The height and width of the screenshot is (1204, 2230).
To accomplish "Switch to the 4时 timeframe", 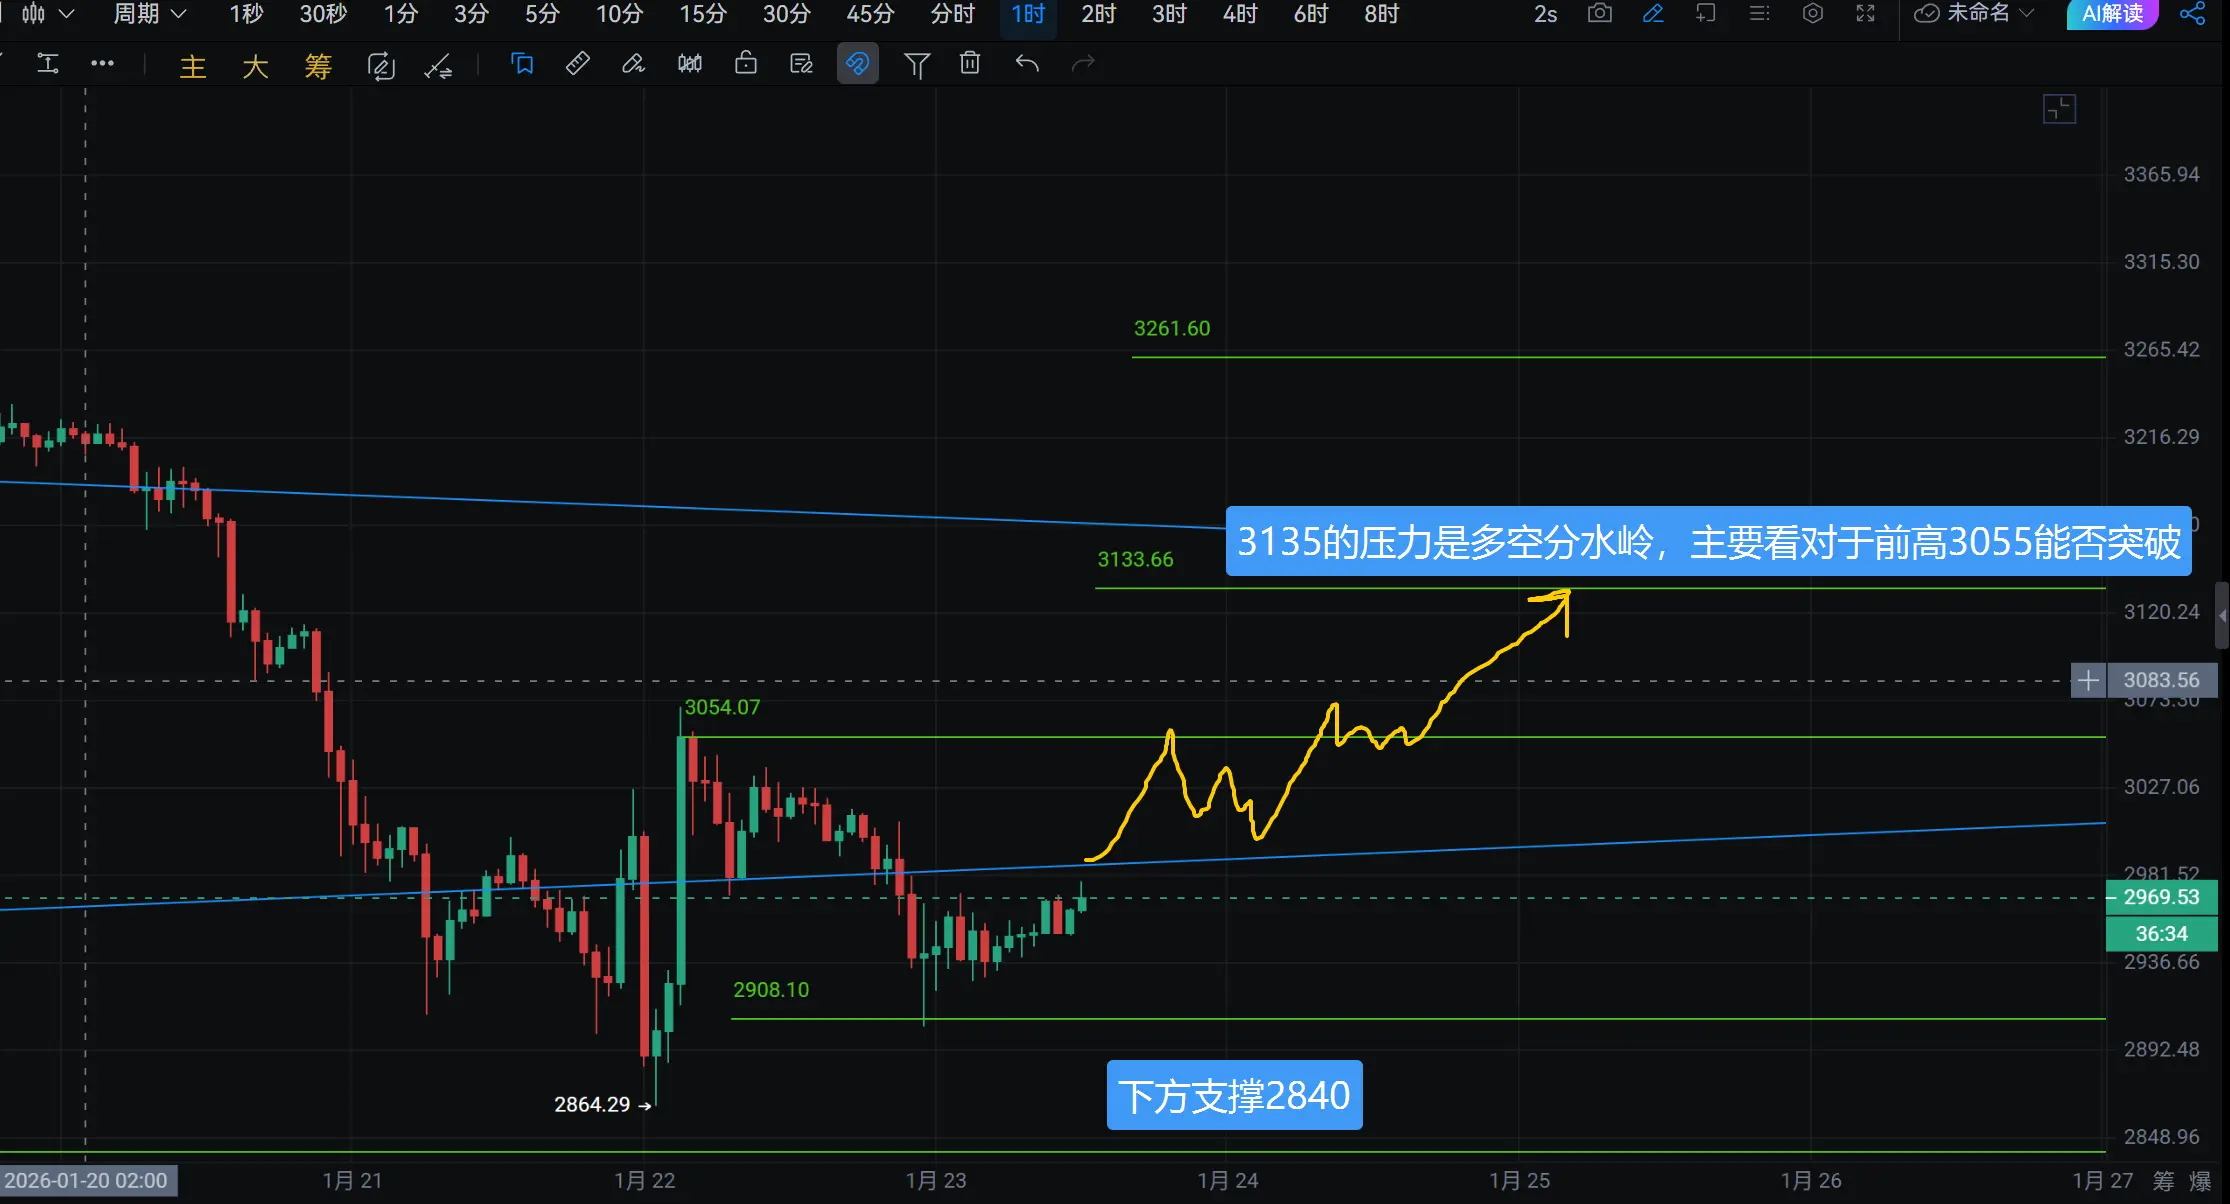I will click(x=1239, y=14).
